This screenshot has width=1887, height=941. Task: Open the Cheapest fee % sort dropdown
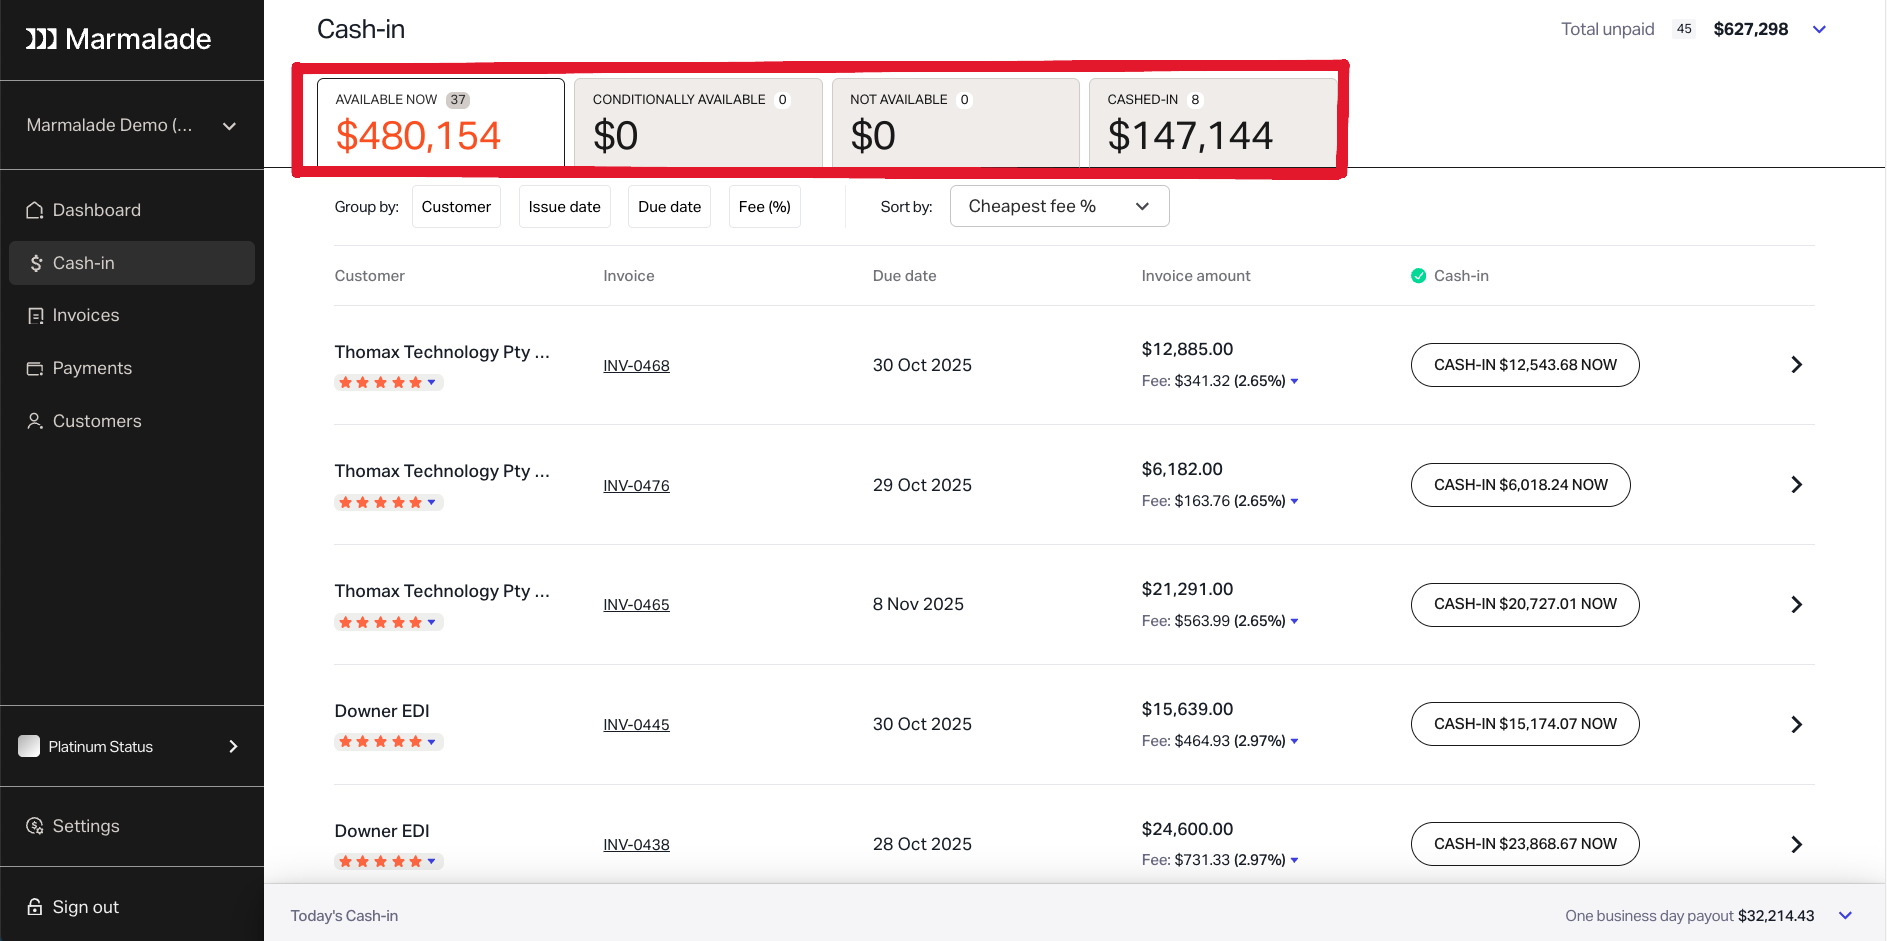pyautogui.click(x=1059, y=206)
